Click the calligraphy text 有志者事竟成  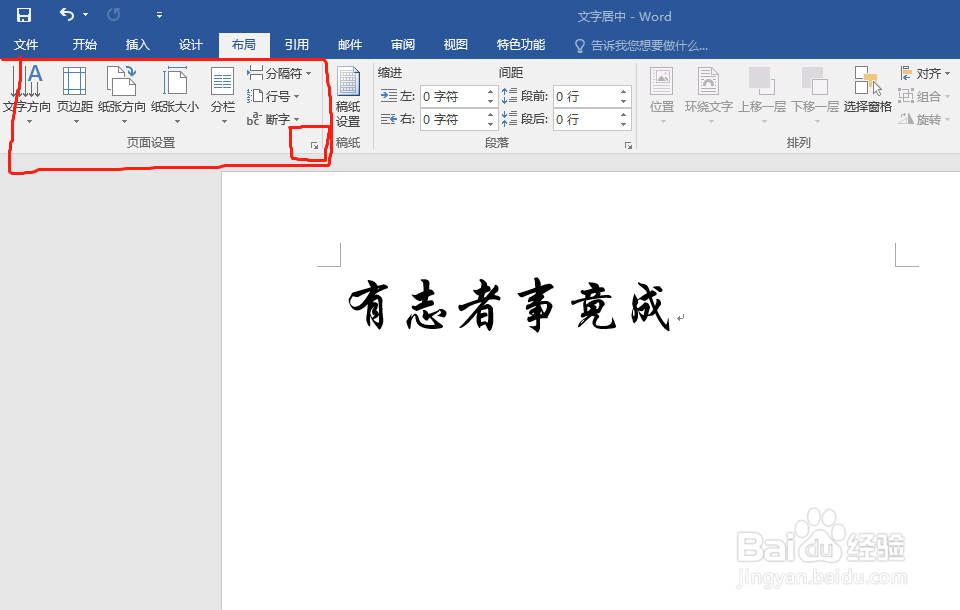[x=509, y=305]
